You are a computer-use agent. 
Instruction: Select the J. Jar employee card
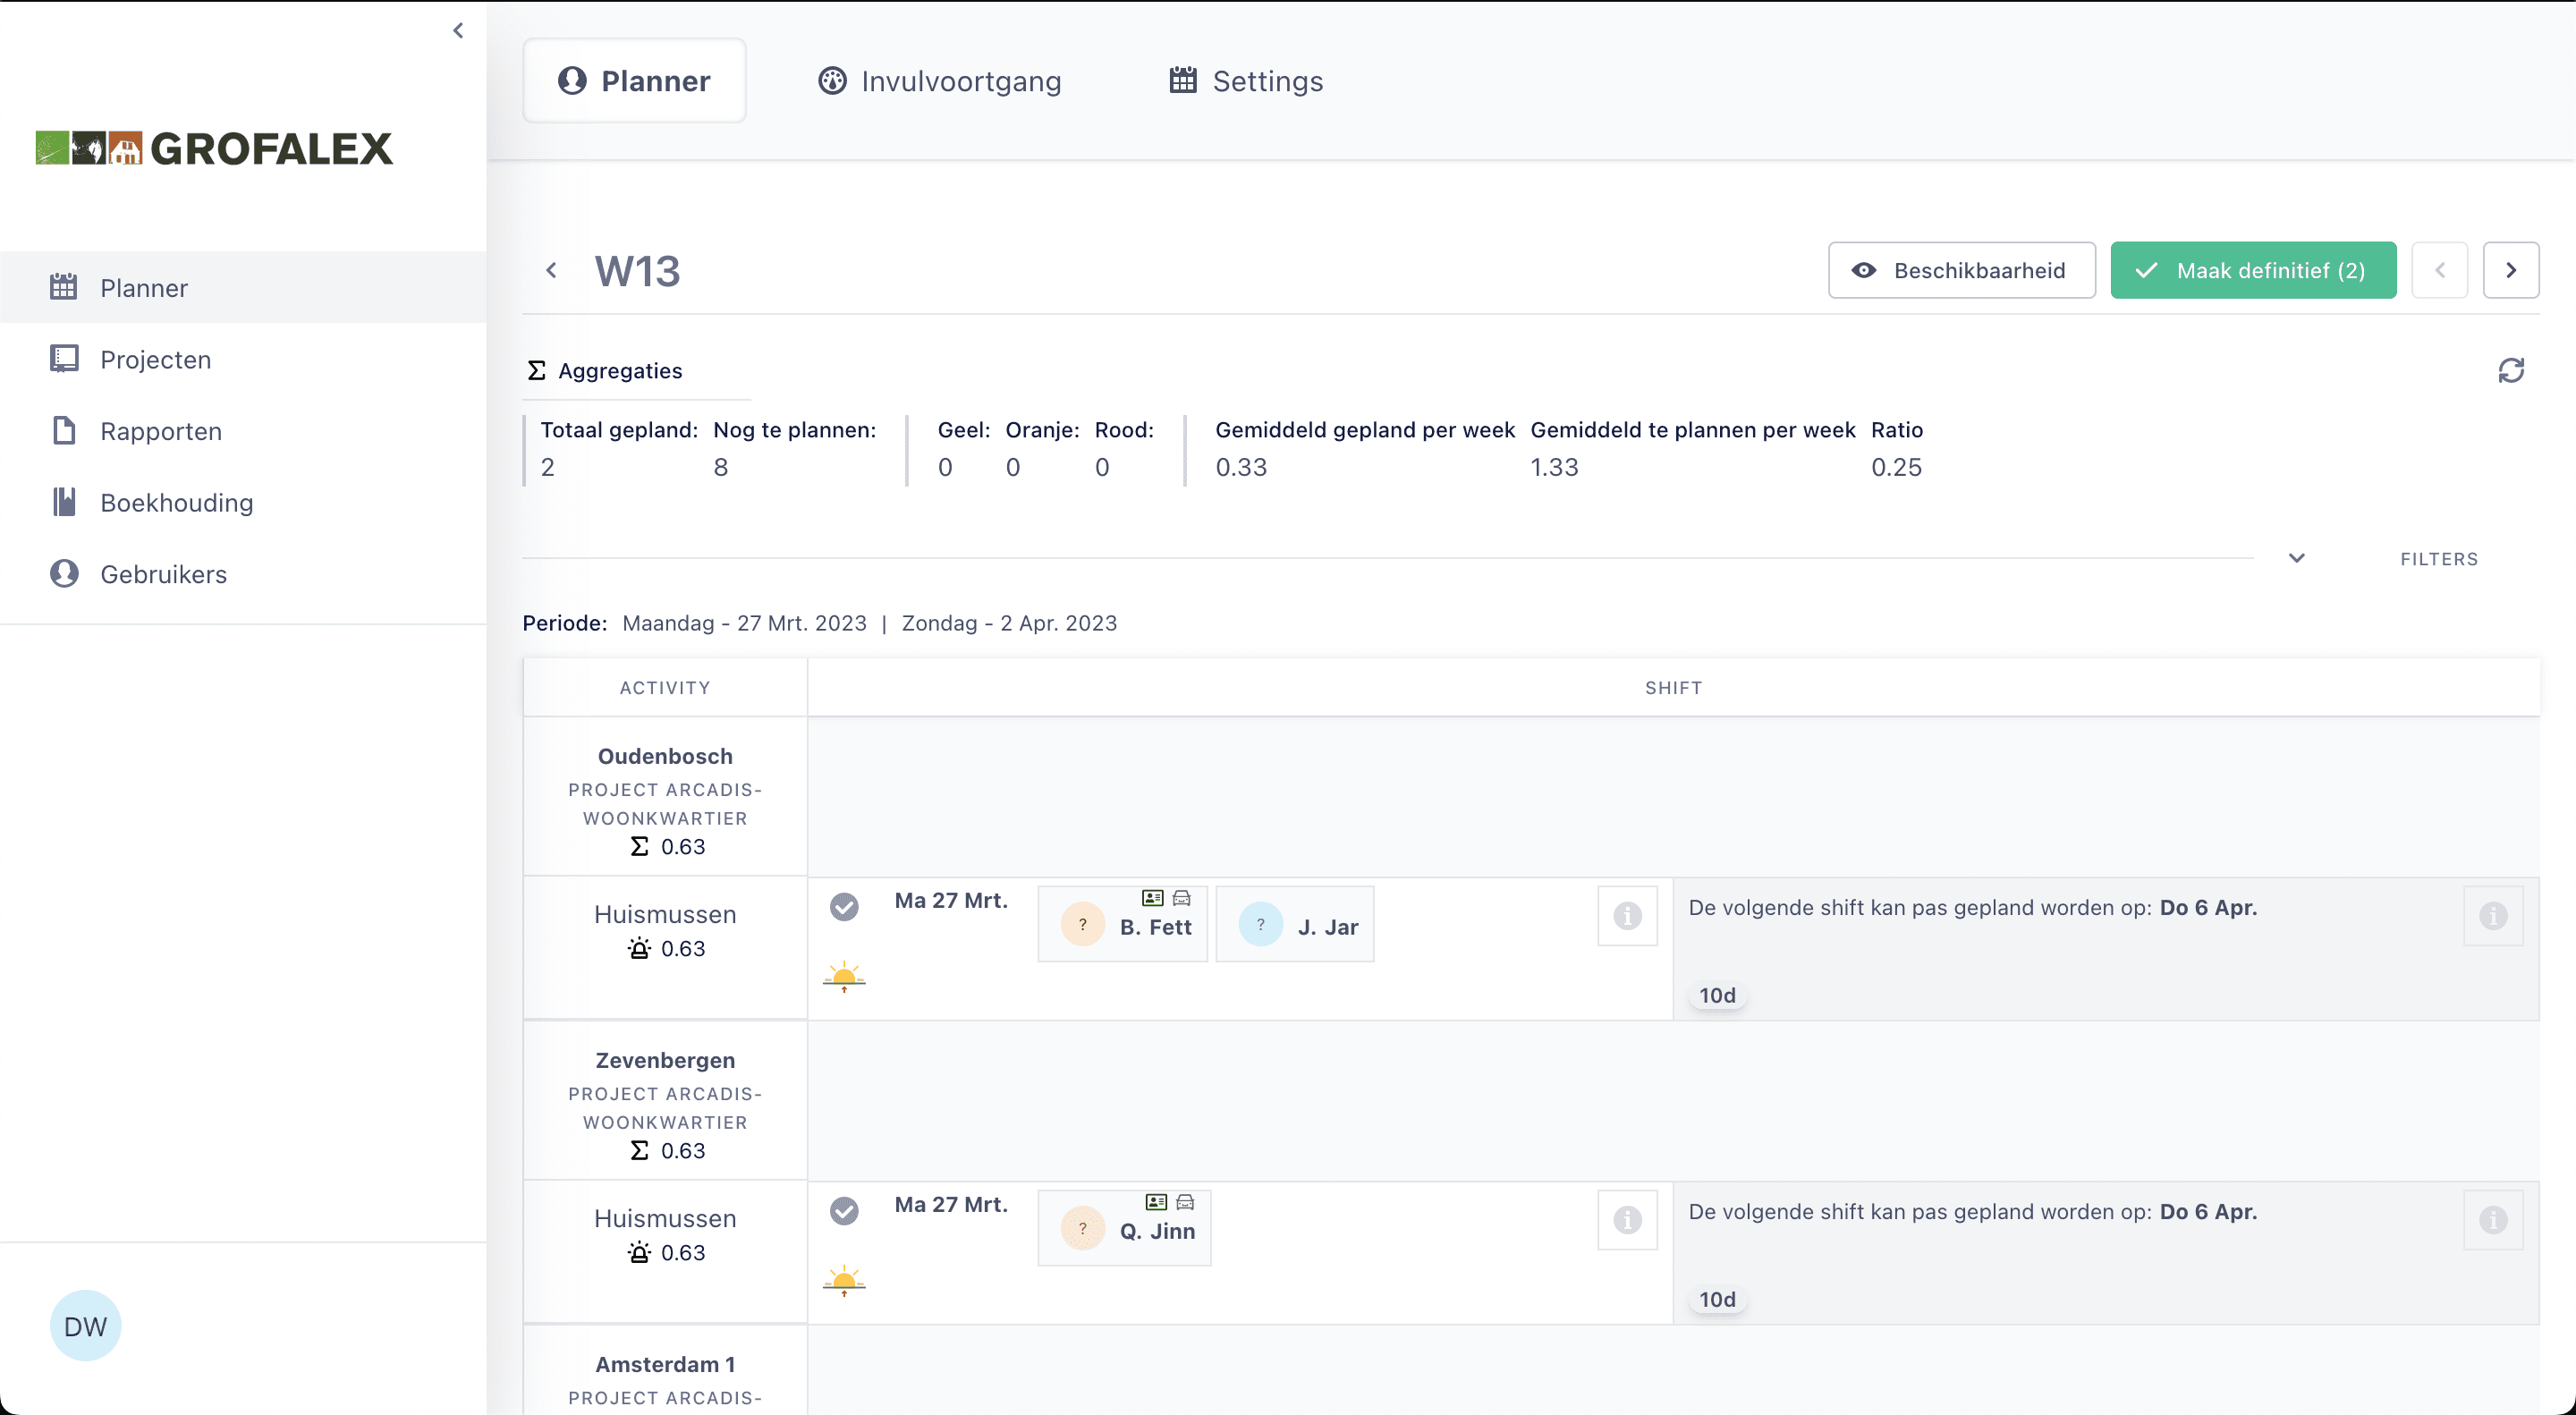1294,925
